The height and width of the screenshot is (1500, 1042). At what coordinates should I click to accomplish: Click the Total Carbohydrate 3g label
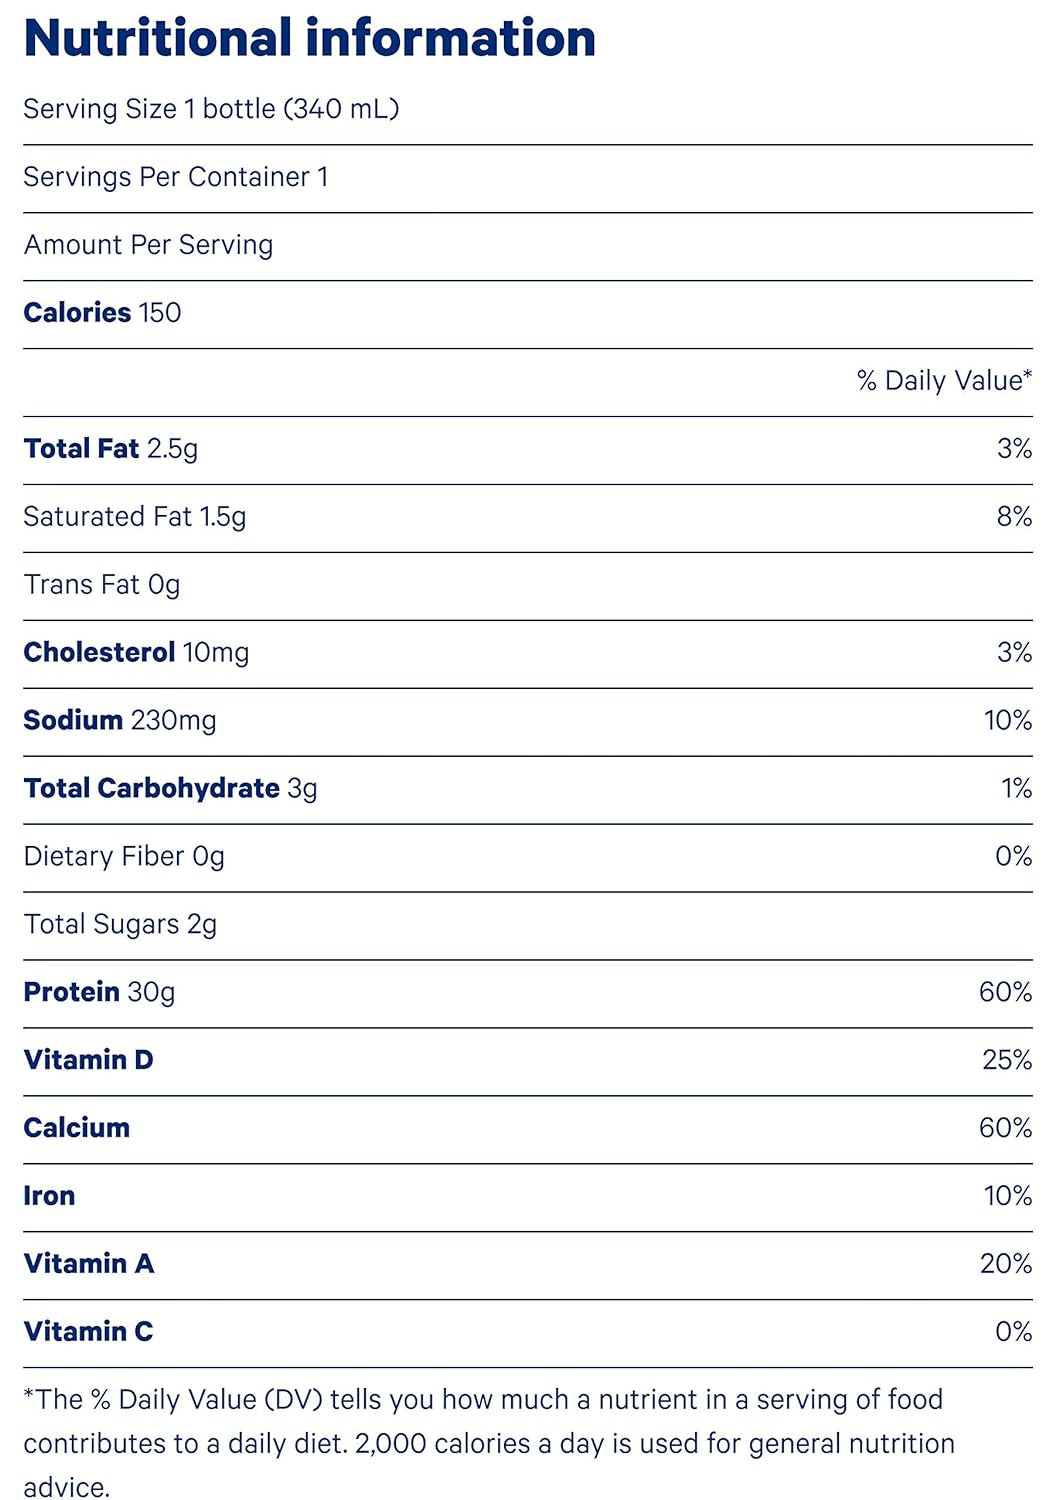tap(170, 789)
